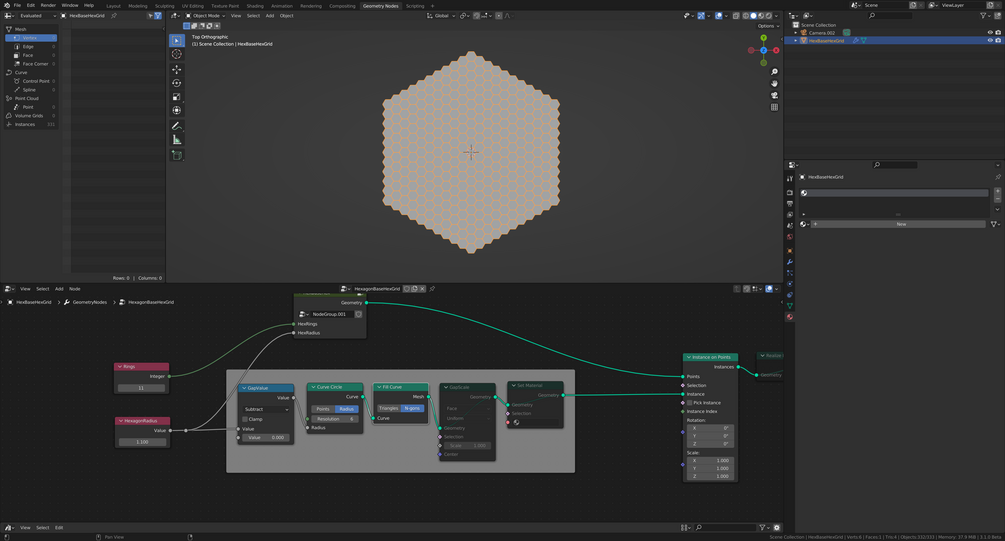Toggle Camera.002 render camera icon
This screenshot has width=1005, height=541.
pos(998,33)
